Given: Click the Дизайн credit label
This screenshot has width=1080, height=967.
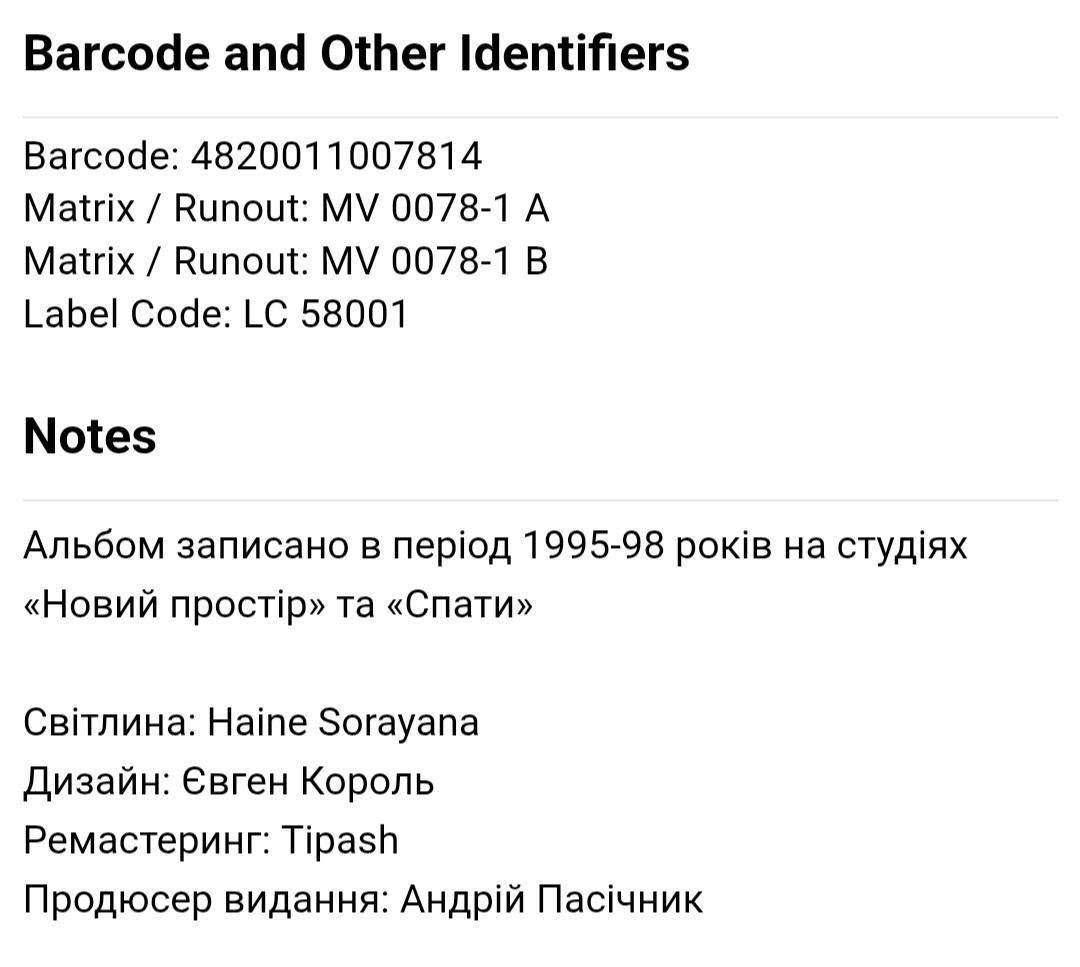Looking at the screenshot, I should (97, 783).
